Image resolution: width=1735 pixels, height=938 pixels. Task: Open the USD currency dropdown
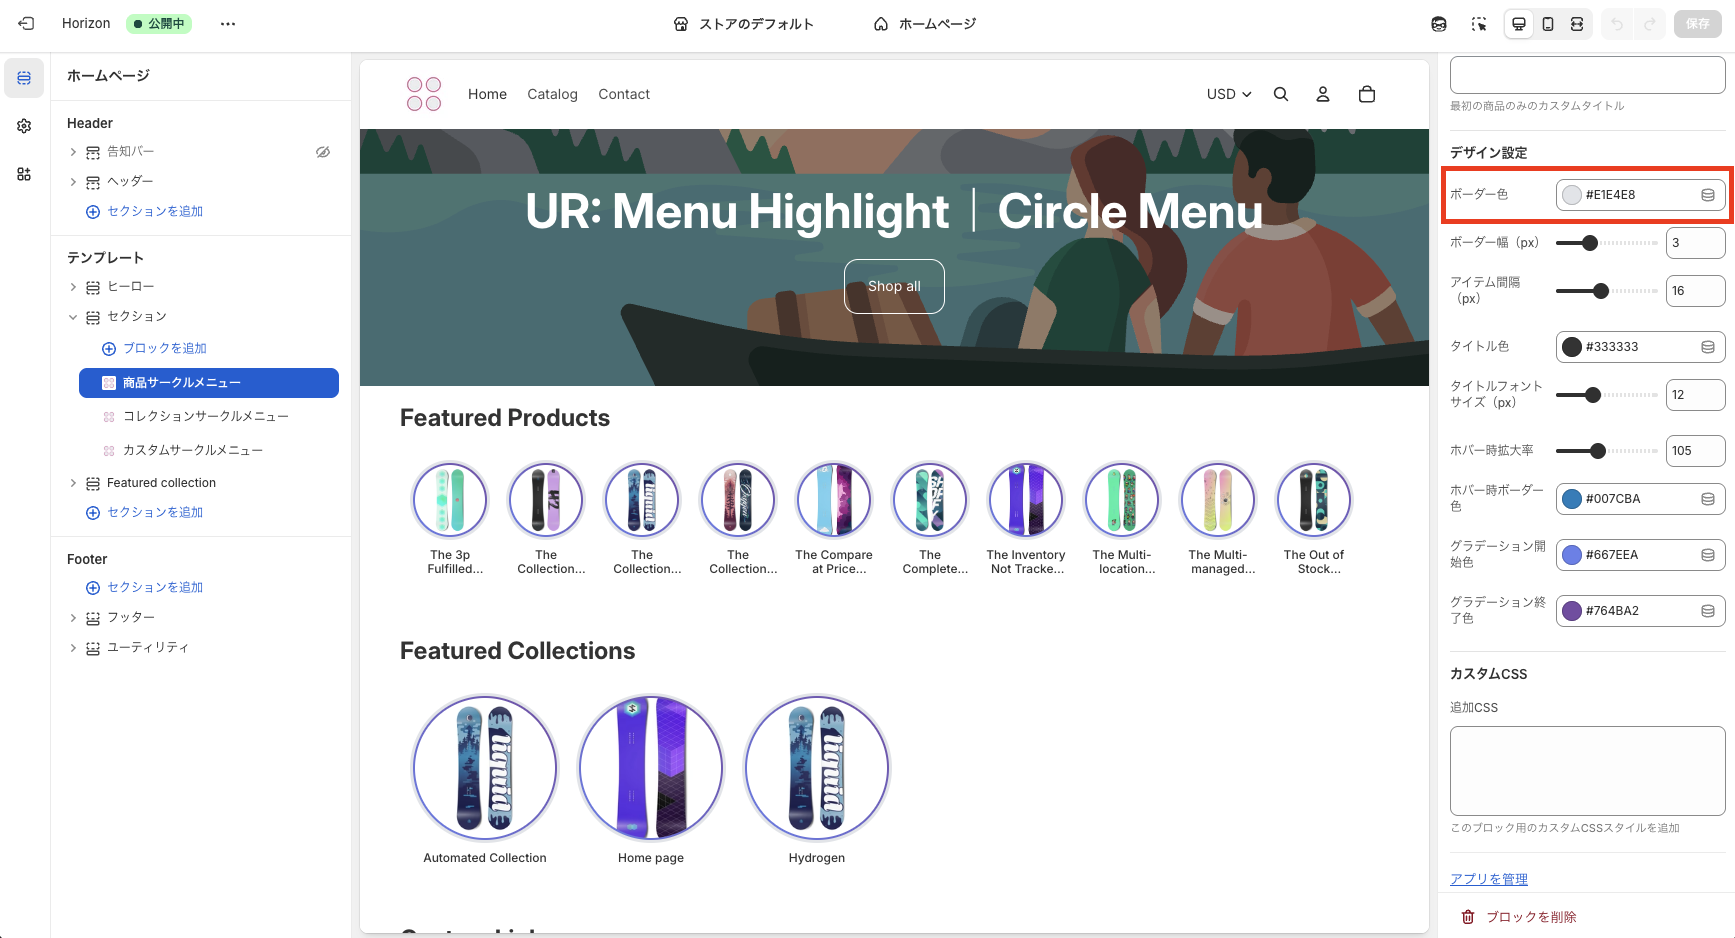point(1229,94)
